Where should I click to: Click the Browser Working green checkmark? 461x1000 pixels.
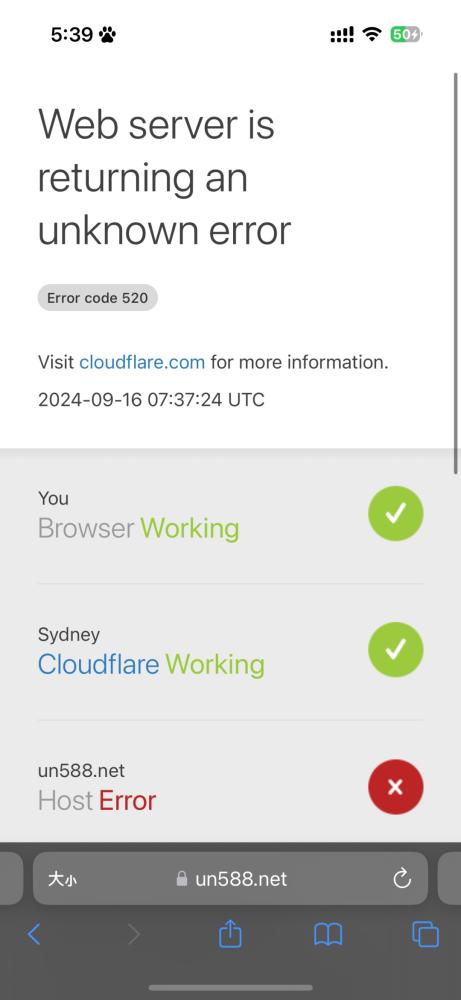pyautogui.click(x=395, y=513)
